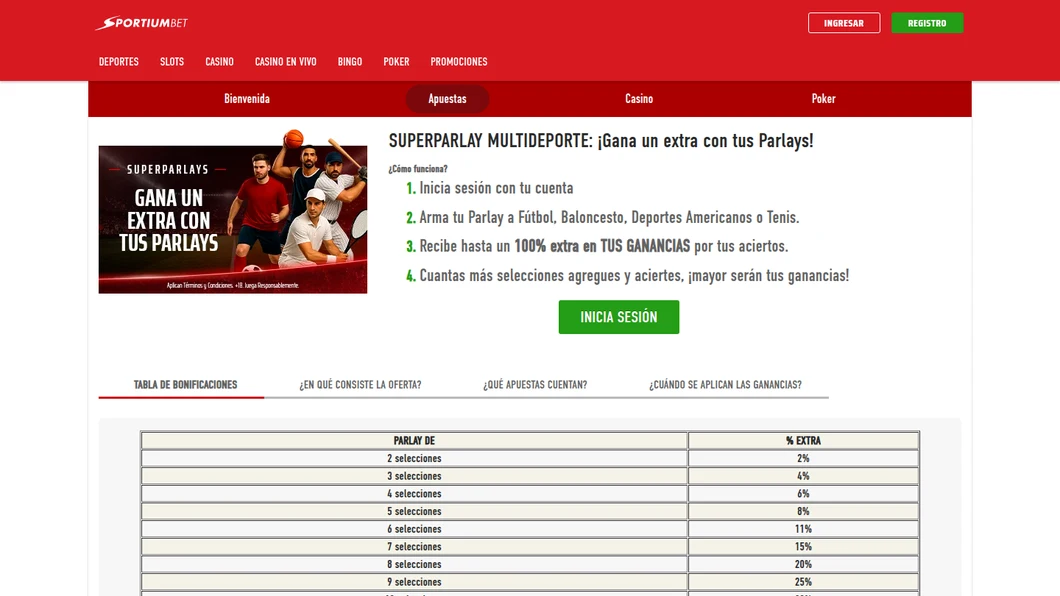Screen dimensions: 1060x596
Task: Click the SUPERPARLAY MULTIDEPORTE heading
Action: 601,141
